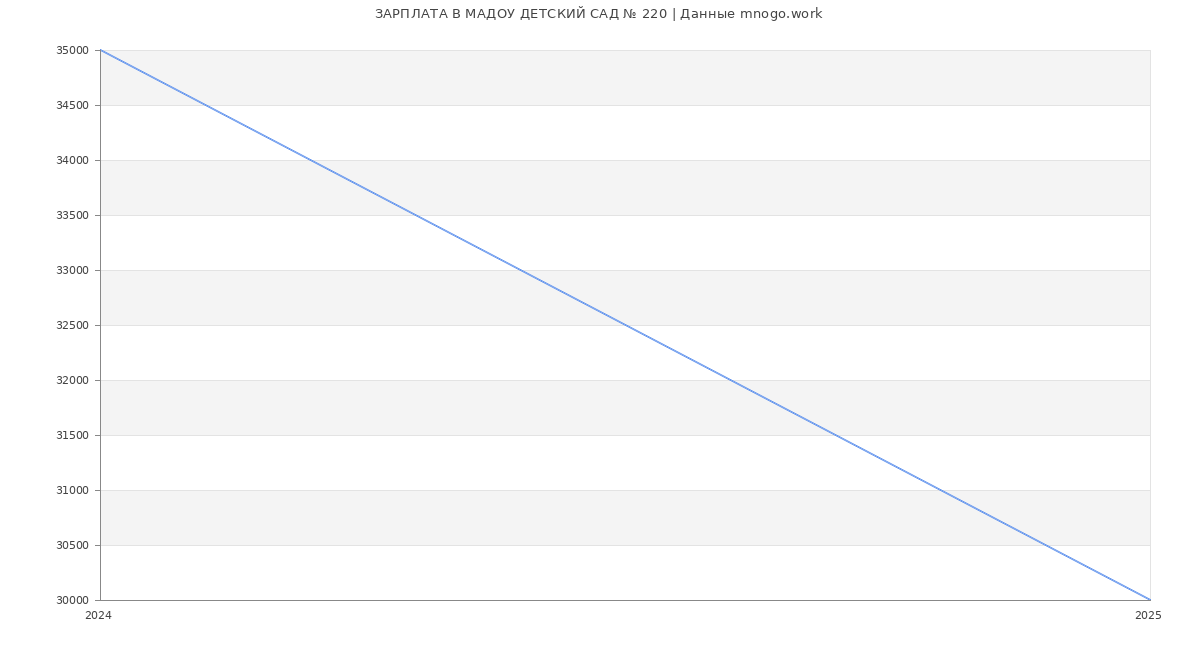
Task: Click the 30500 y-axis label
Action: tap(73, 545)
